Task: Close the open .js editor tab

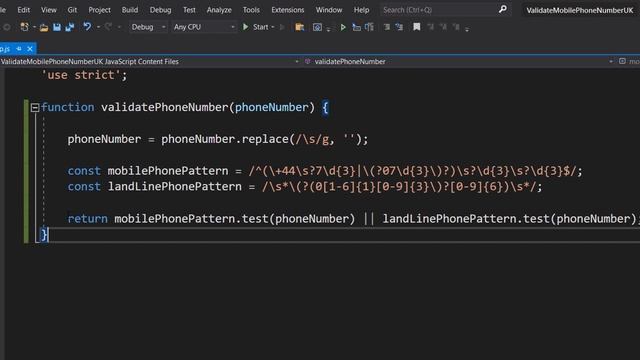Action: (30, 49)
